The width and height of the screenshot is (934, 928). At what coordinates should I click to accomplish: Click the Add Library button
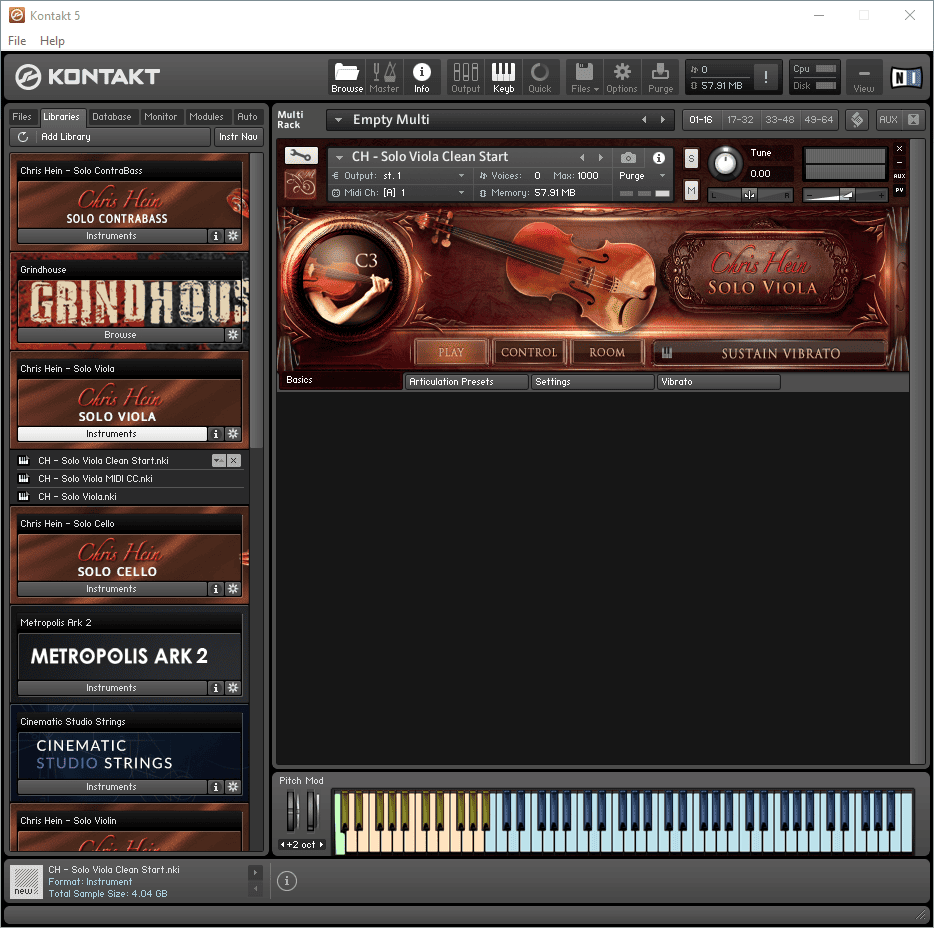click(x=111, y=136)
